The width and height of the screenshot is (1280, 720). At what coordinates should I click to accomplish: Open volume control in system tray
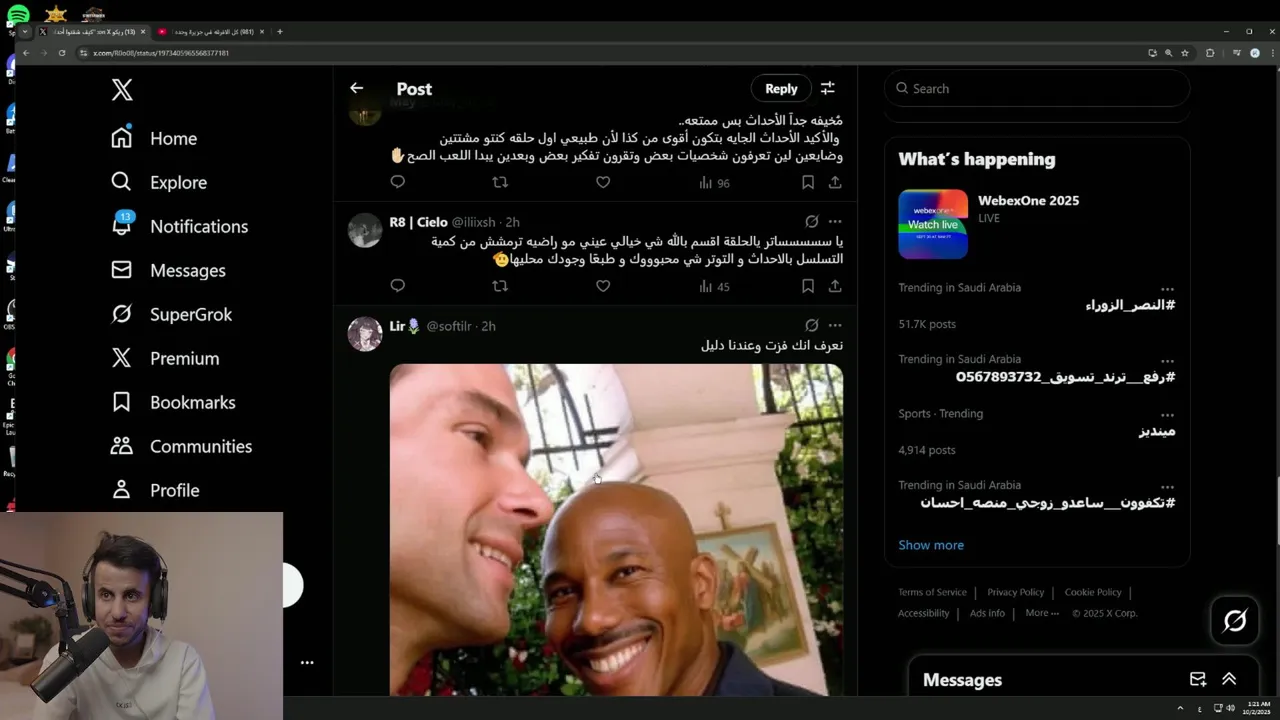point(1230,708)
